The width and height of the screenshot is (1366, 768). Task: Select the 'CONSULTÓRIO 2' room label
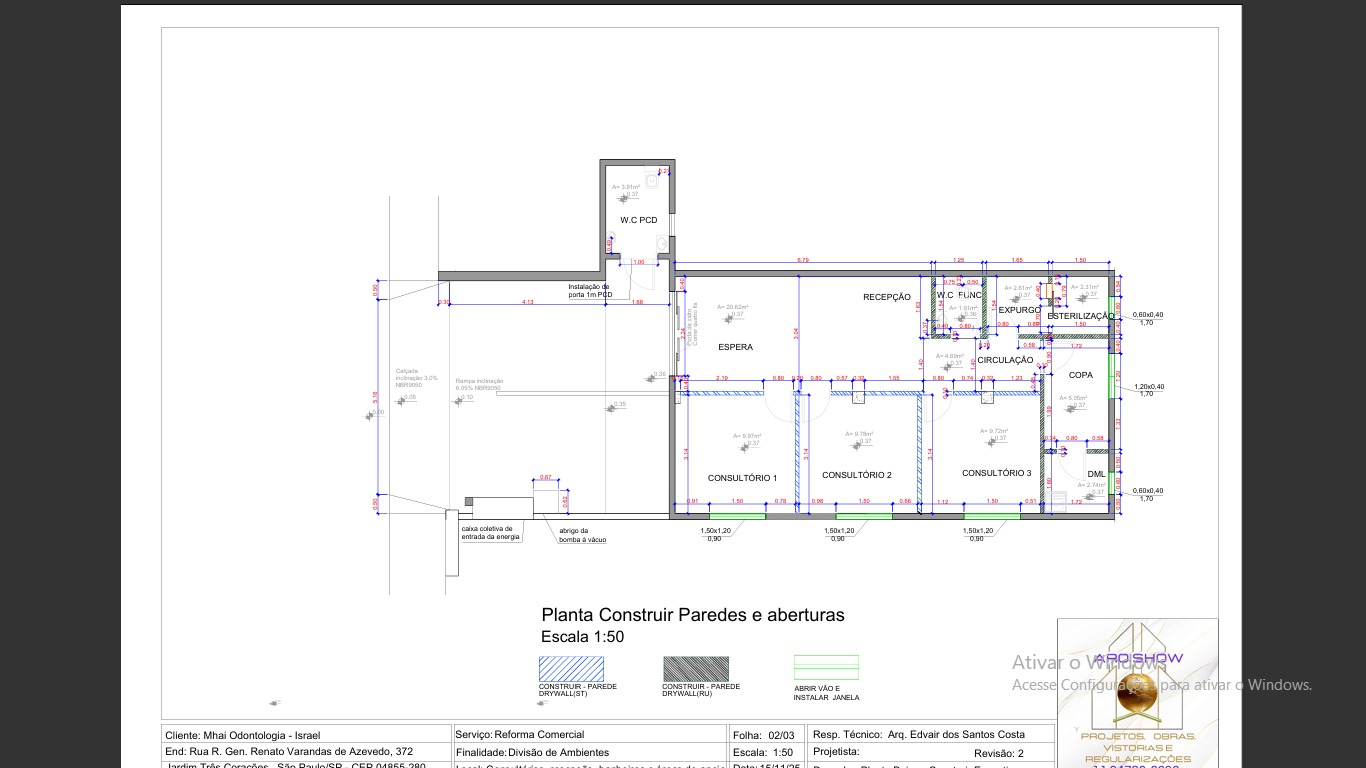tap(857, 475)
